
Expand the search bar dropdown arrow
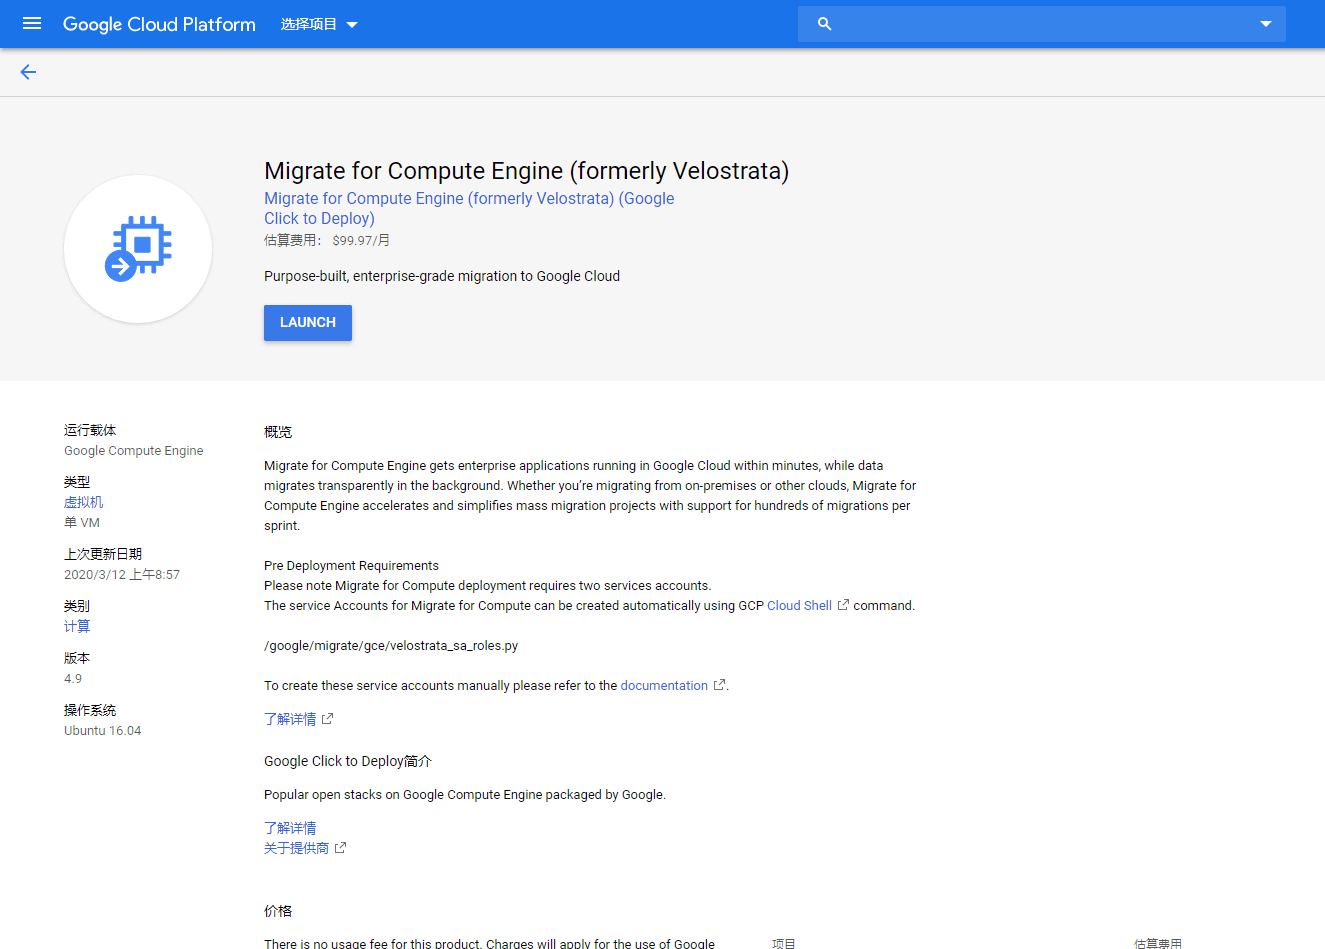click(x=1265, y=24)
